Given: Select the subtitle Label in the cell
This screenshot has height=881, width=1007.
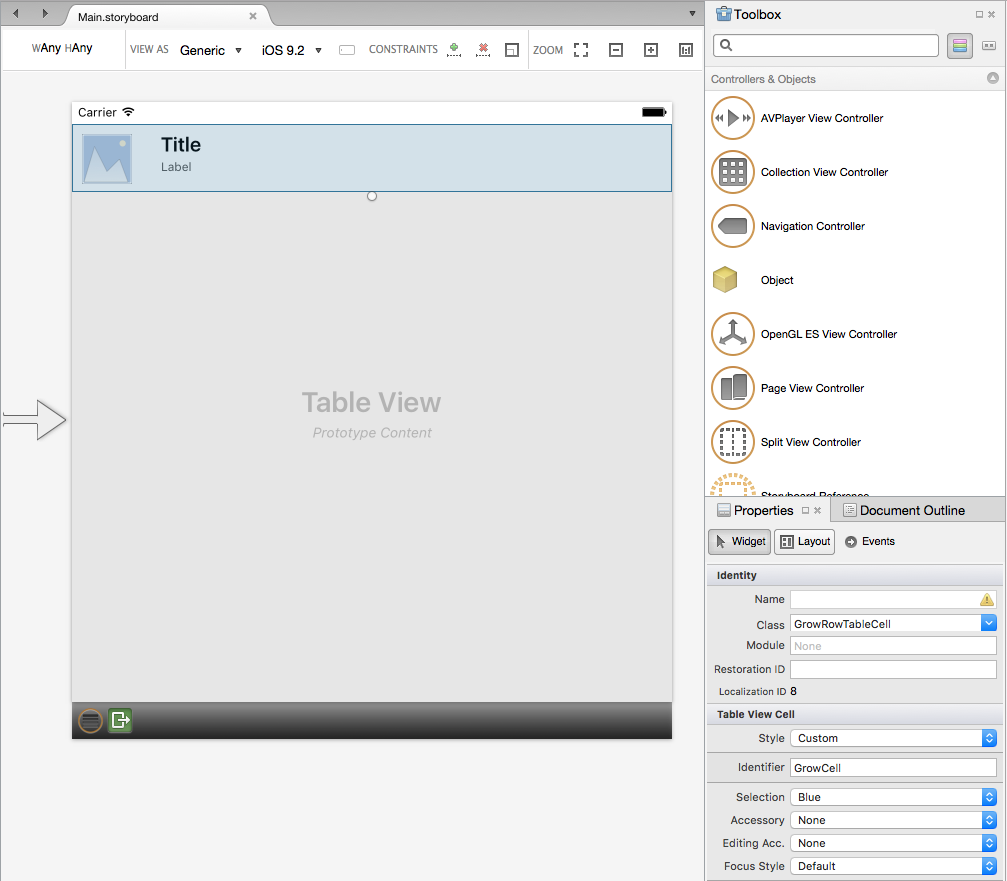Looking at the screenshot, I should click(176, 167).
